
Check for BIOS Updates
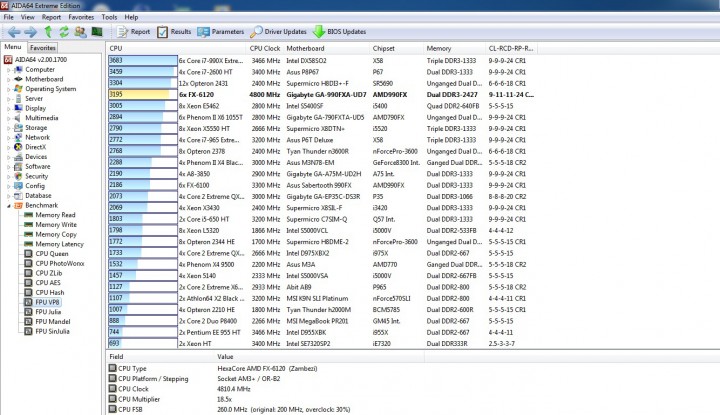[339, 32]
